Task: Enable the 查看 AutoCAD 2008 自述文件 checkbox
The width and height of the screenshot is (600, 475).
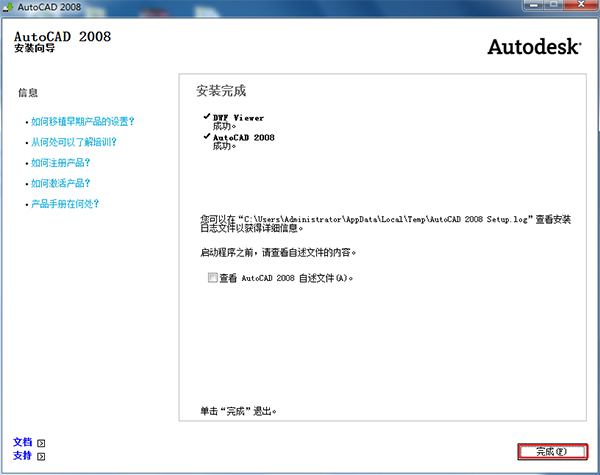Action: tap(212, 278)
